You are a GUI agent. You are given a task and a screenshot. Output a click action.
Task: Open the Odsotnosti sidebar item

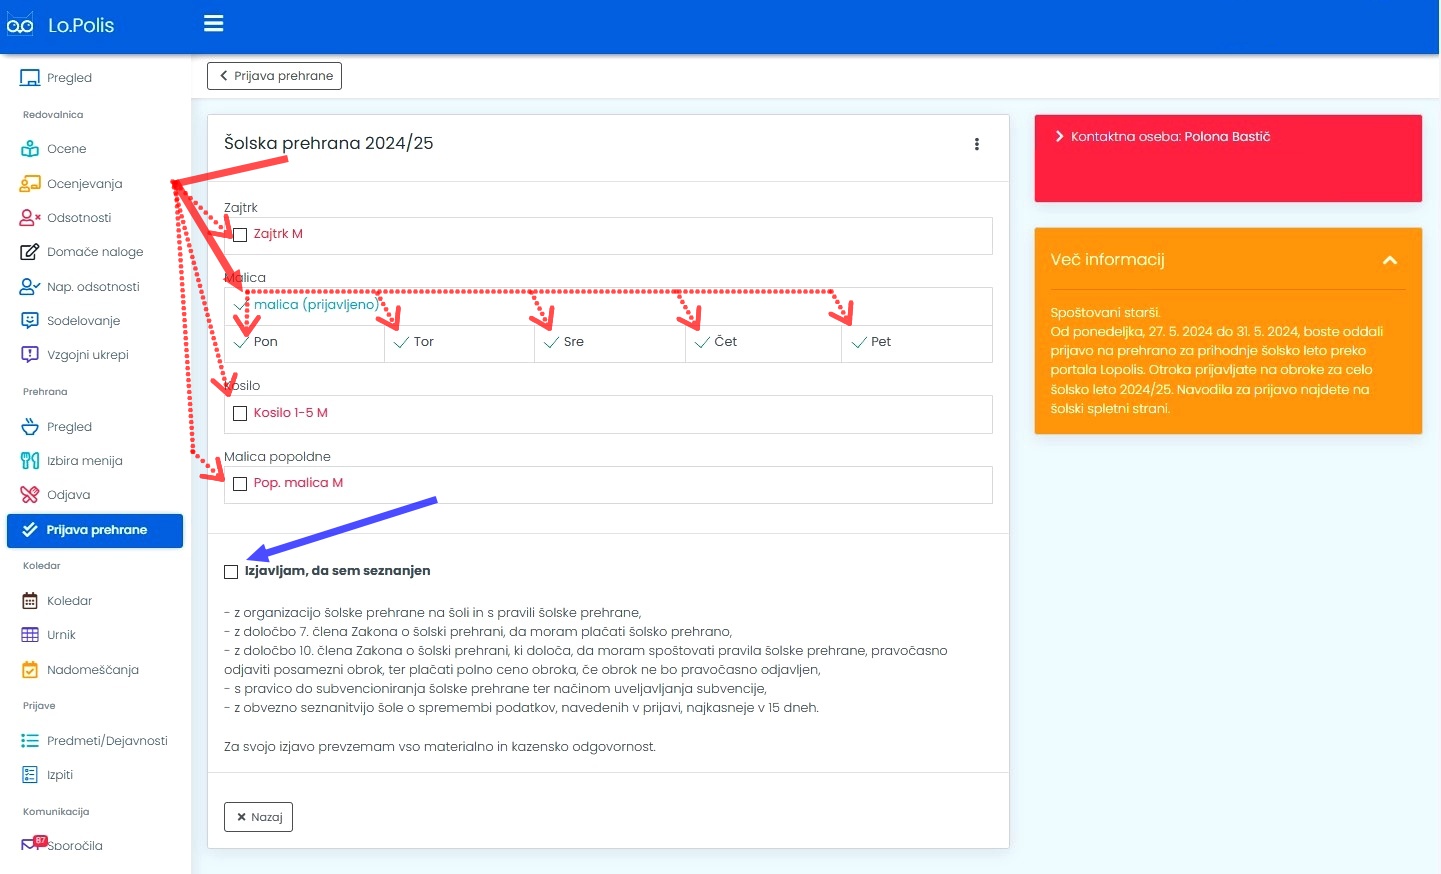pos(79,218)
